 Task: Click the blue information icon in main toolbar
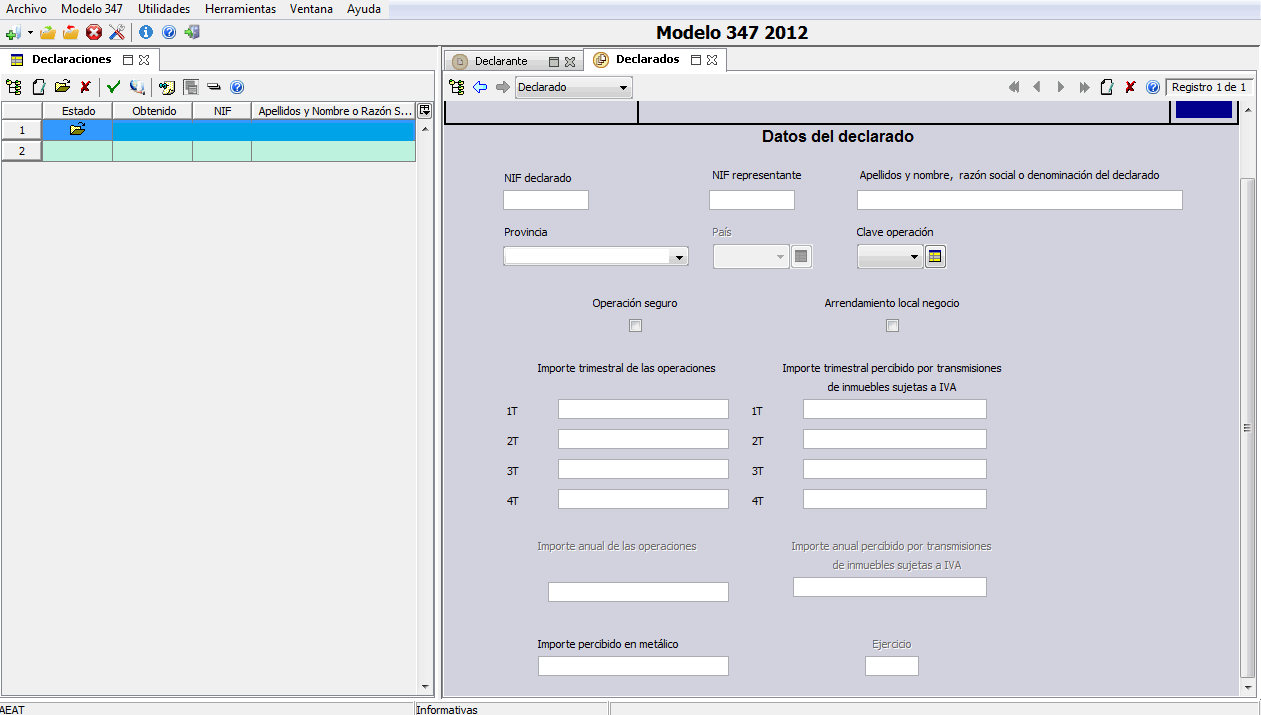point(146,32)
